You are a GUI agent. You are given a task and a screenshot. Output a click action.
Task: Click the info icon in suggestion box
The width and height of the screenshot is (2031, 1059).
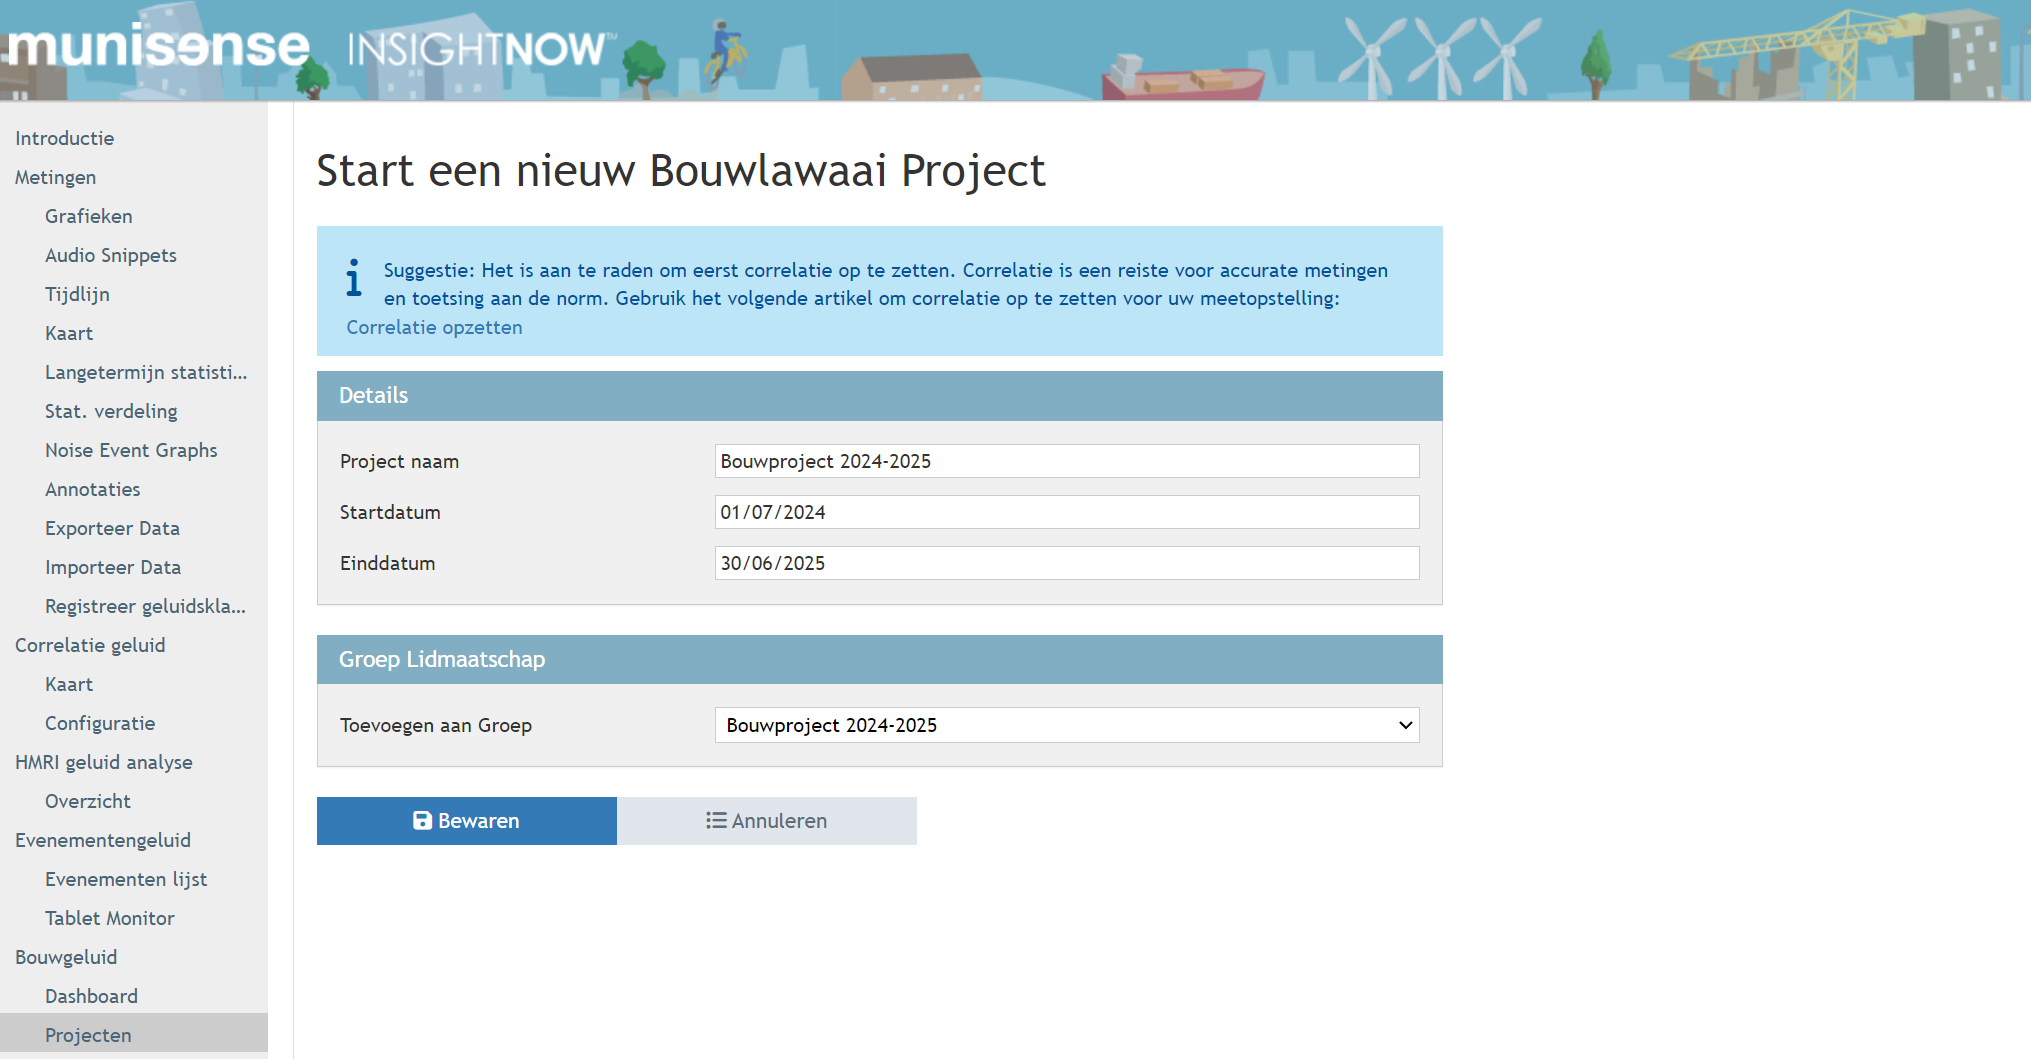[x=353, y=278]
